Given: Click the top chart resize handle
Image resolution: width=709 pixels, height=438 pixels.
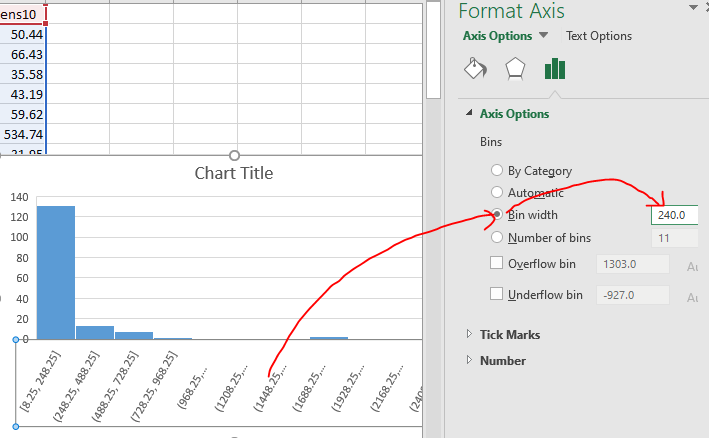Looking at the screenshot, I should [234, 155].
